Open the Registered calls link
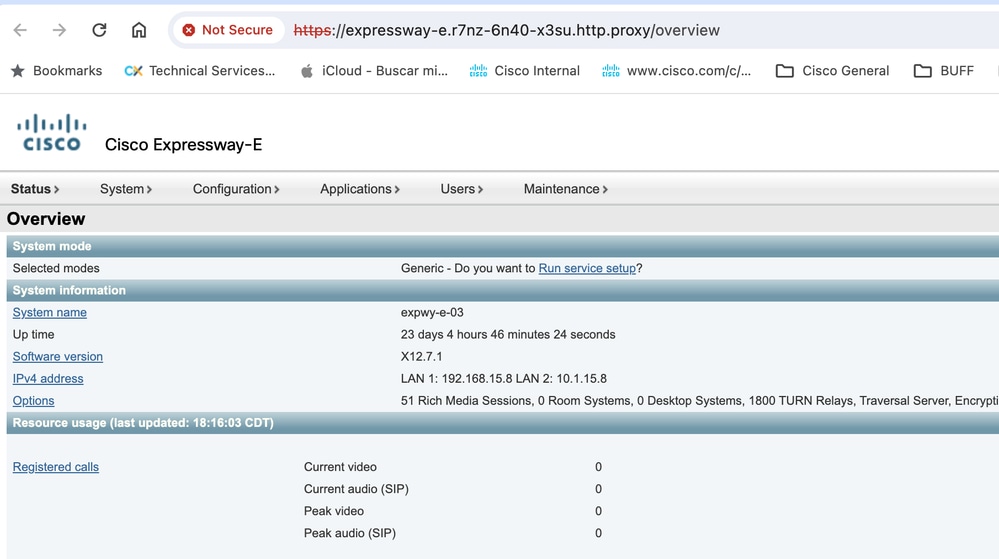The image size is (999, 559). [55, 467]
